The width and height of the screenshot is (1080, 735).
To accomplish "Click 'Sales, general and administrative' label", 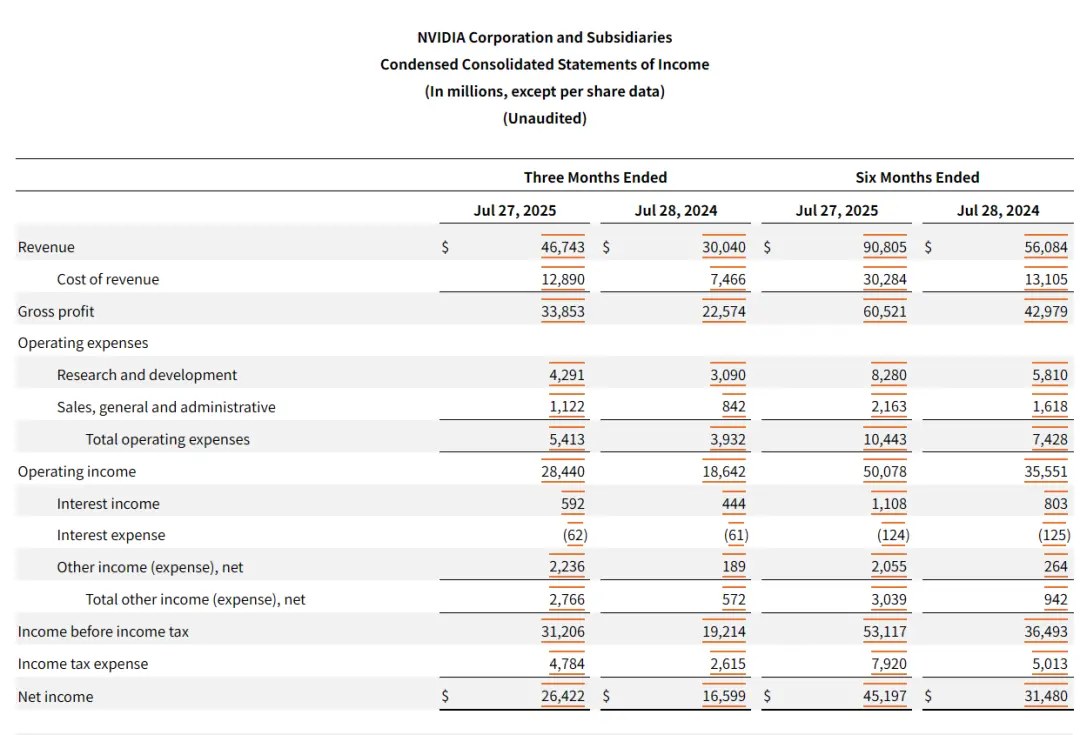I will pyautogui.click(x=166, y=407).
